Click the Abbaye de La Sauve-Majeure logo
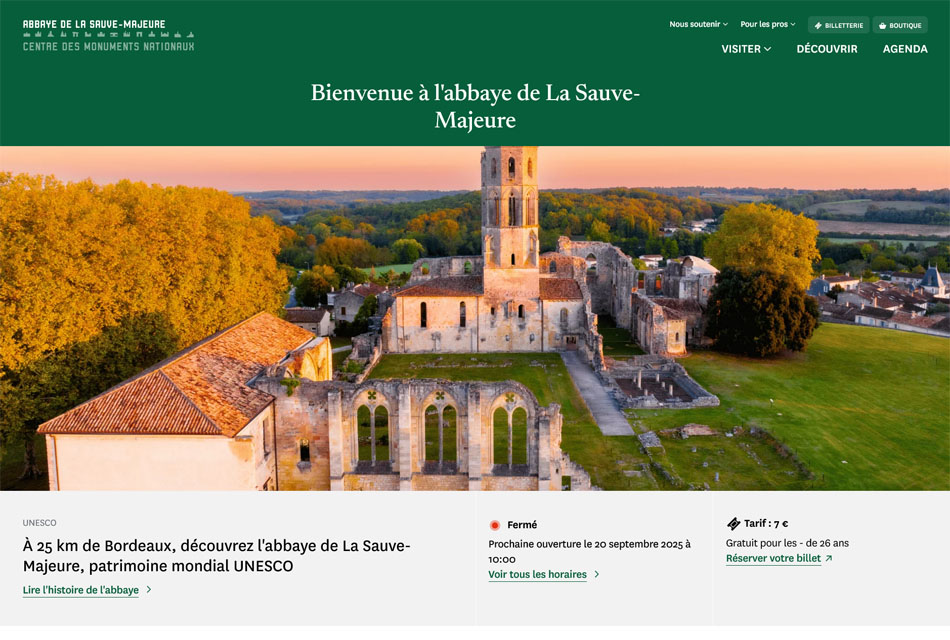Screen dimensions: 950x640 108,35
